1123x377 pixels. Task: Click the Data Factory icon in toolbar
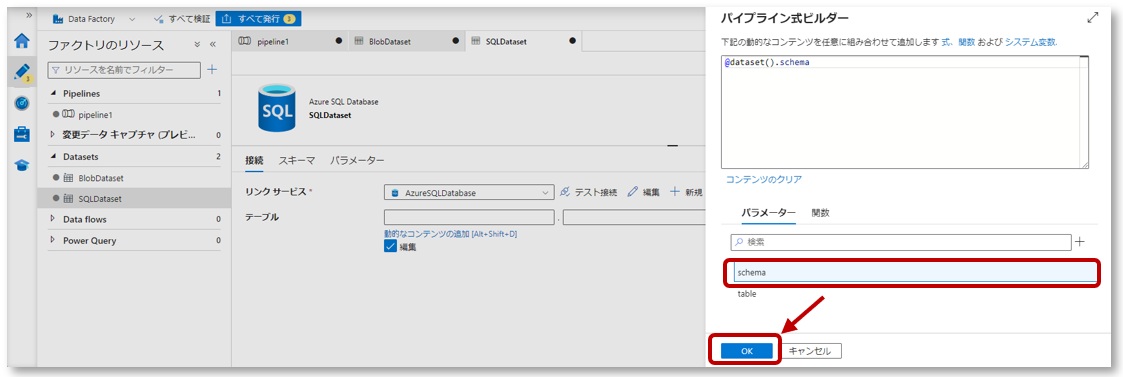[x=59, y=19]
